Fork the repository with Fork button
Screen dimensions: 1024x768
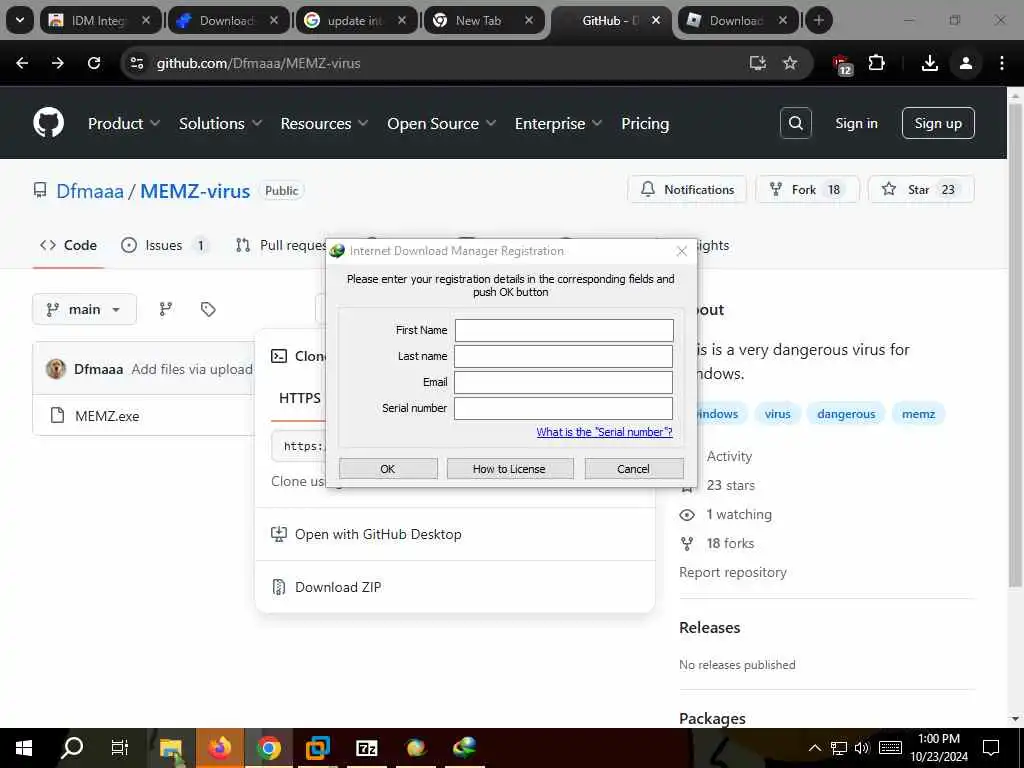pyautogui.click(x=807, y=189)
